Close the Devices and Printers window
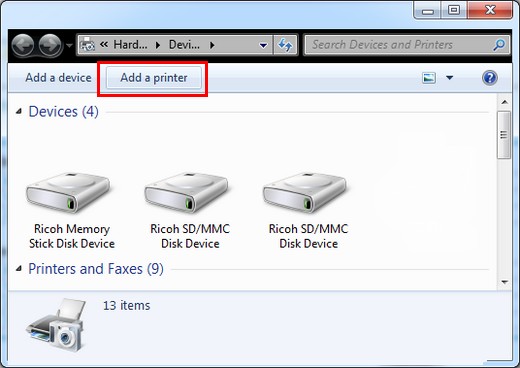520x368 pixels. click(x=490, y=11)
